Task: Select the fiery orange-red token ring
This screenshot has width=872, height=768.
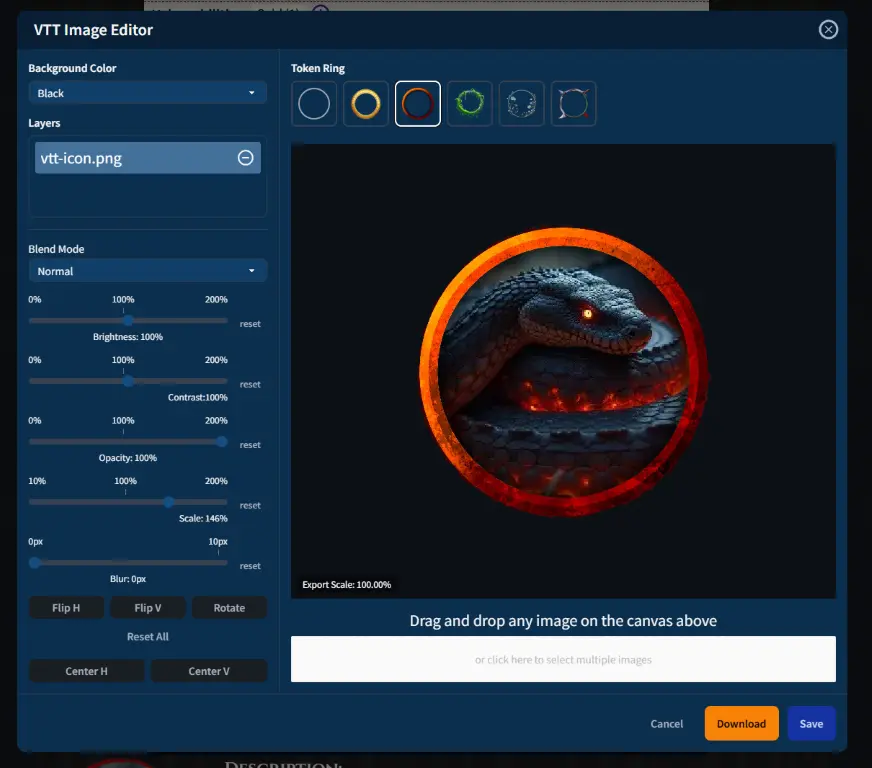Action: coord(418,104)
